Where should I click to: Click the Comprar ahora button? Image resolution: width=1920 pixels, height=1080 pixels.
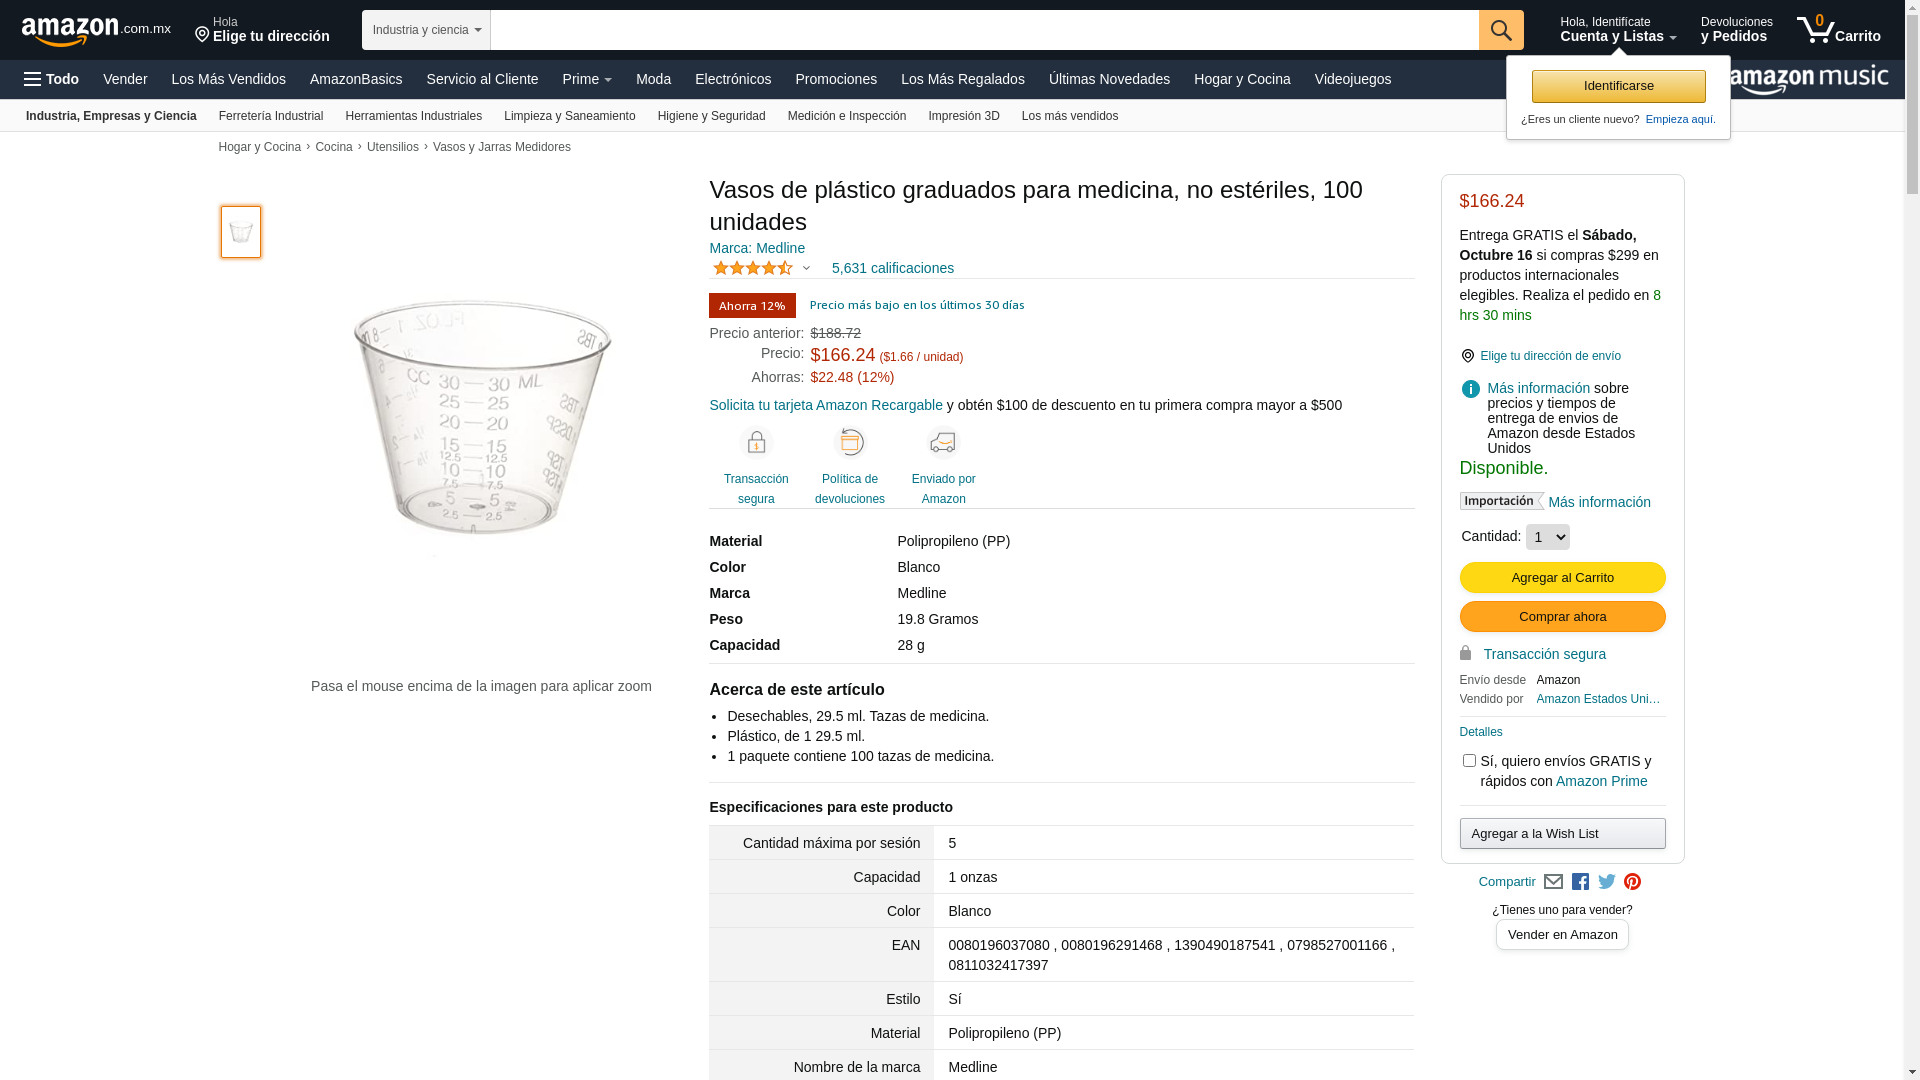tap(1562, 617)
